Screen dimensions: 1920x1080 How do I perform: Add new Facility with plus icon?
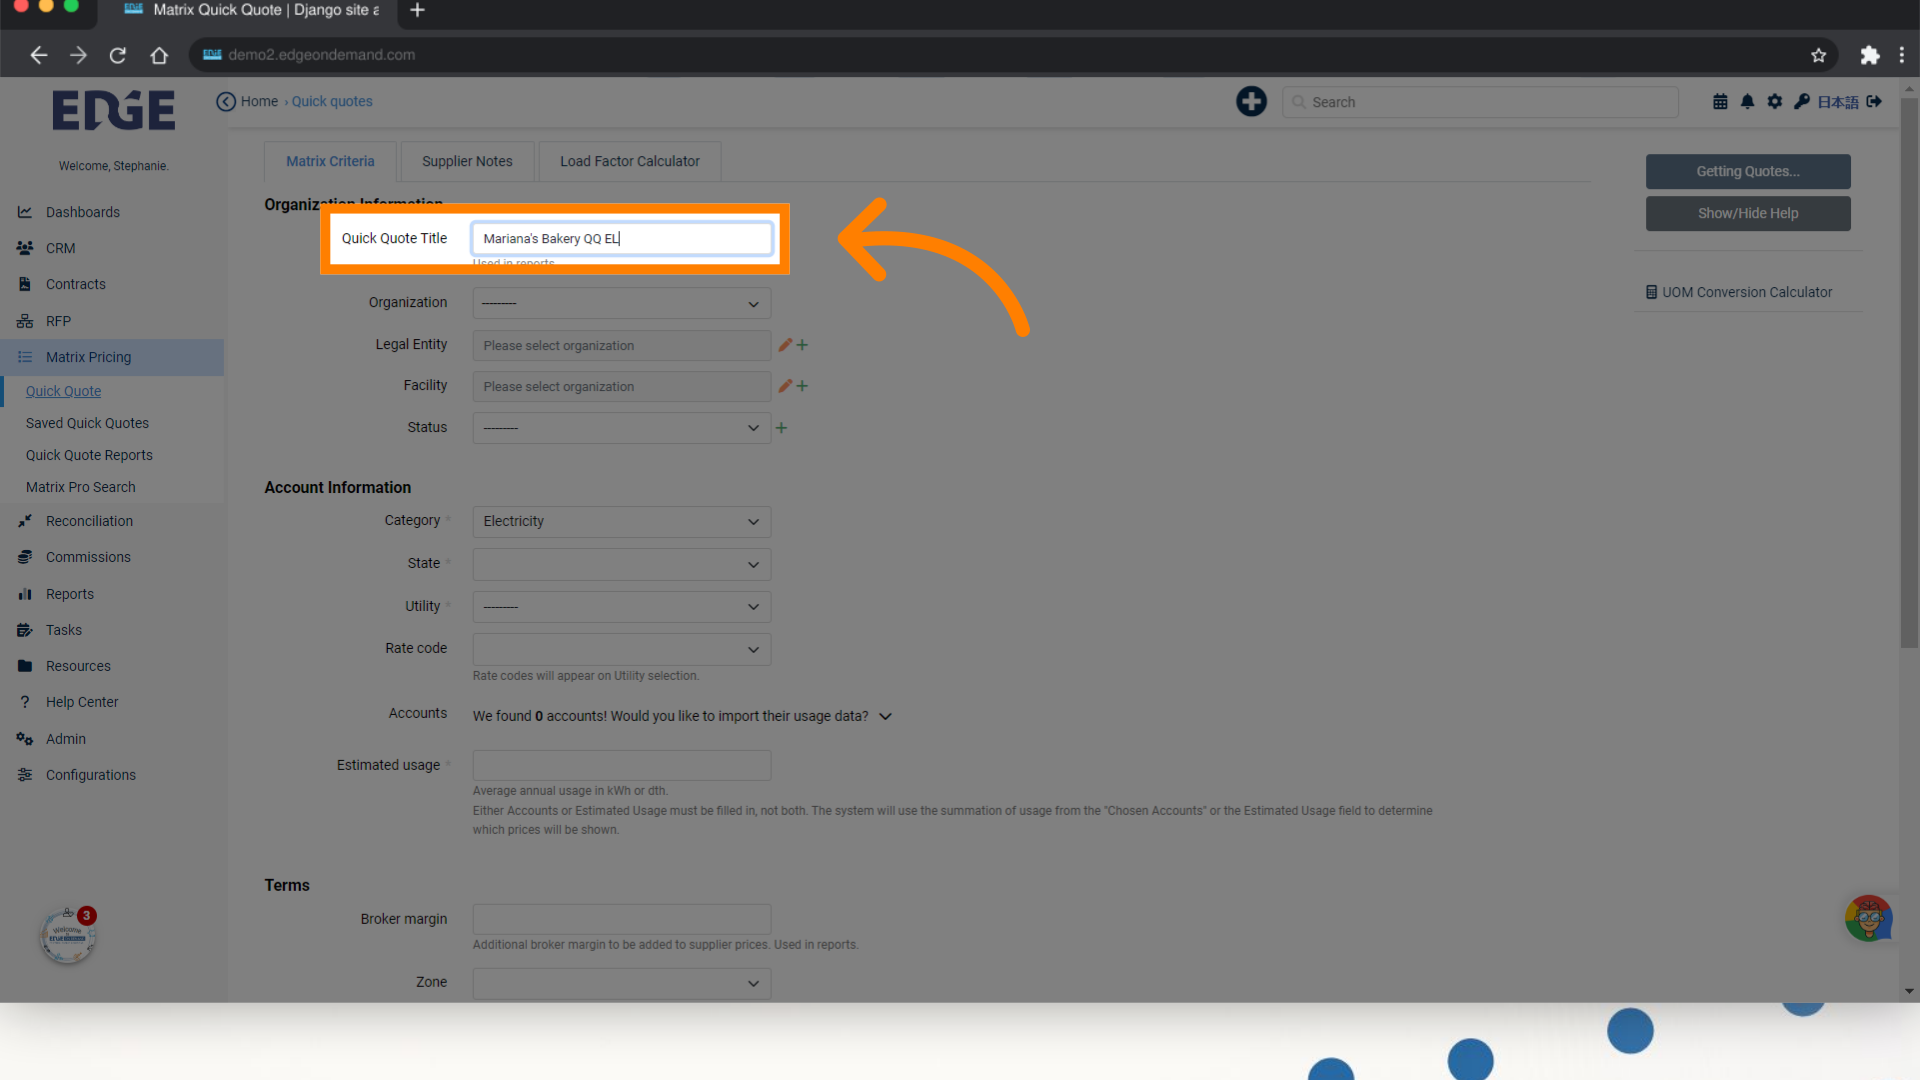tap(802, 386)
